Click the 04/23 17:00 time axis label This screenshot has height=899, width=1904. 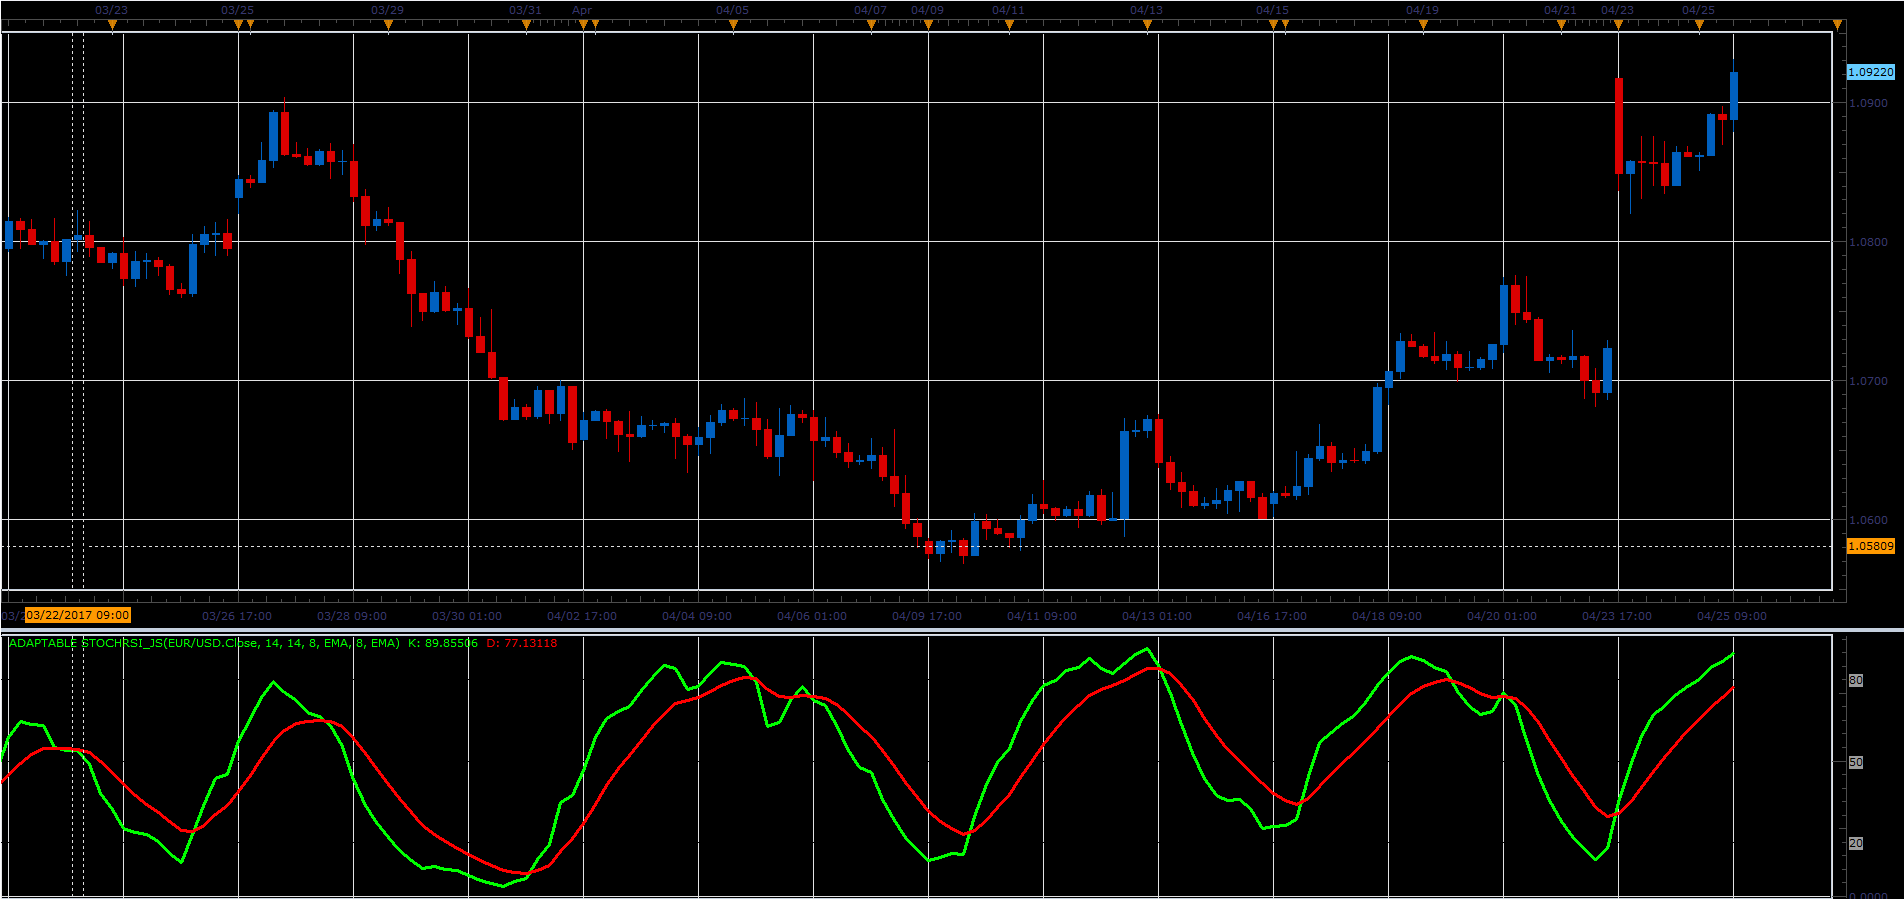(x=1617, y=616)
